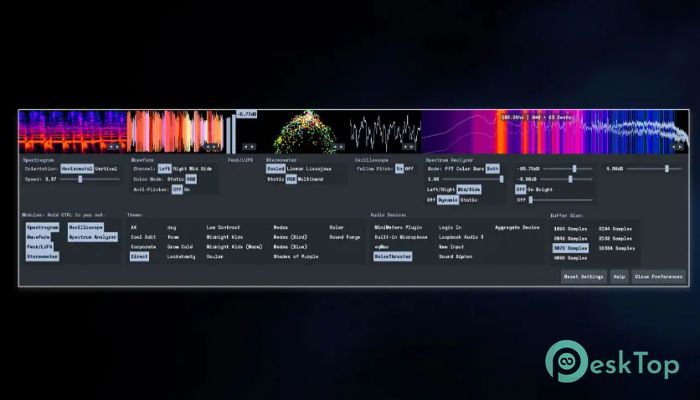Select the Sound Forge theme
The width and height of the screenshot is (700, 400).
pos(345,238)
